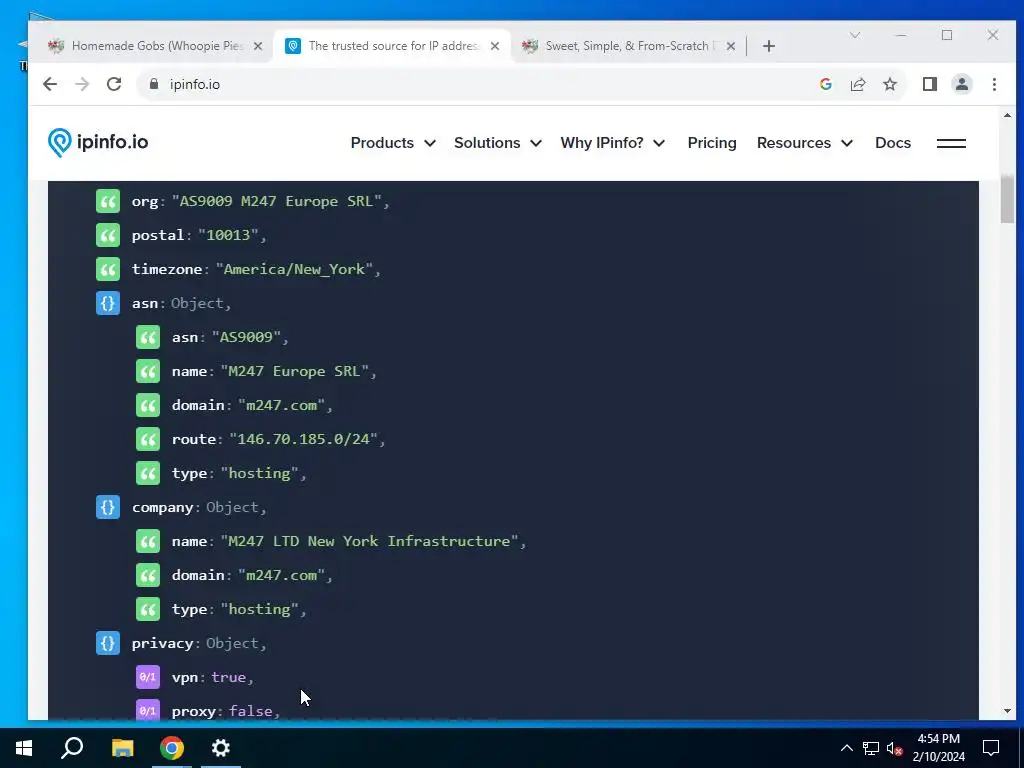Viewport: 1024px width, 768px height.
Task: Open taskbar search magnifier
Action: (x=72, y=748)
